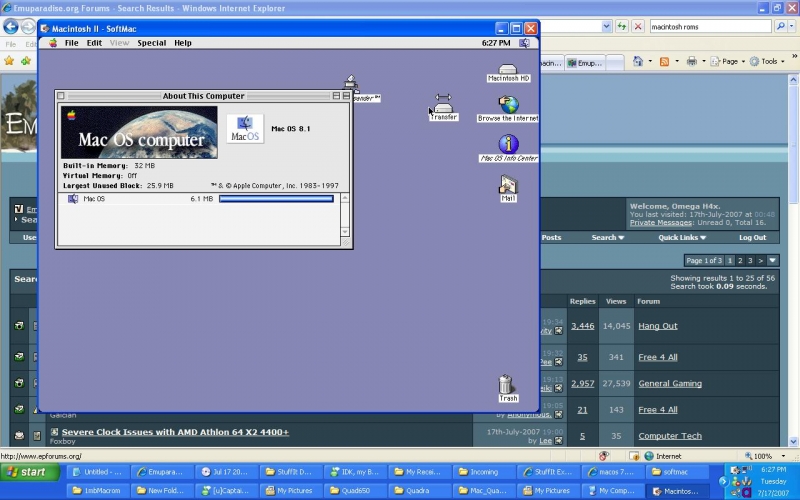Screen dimensions: 800x500
Task: Click the IE page scrollbar up arrow
Action: (793, 80)
